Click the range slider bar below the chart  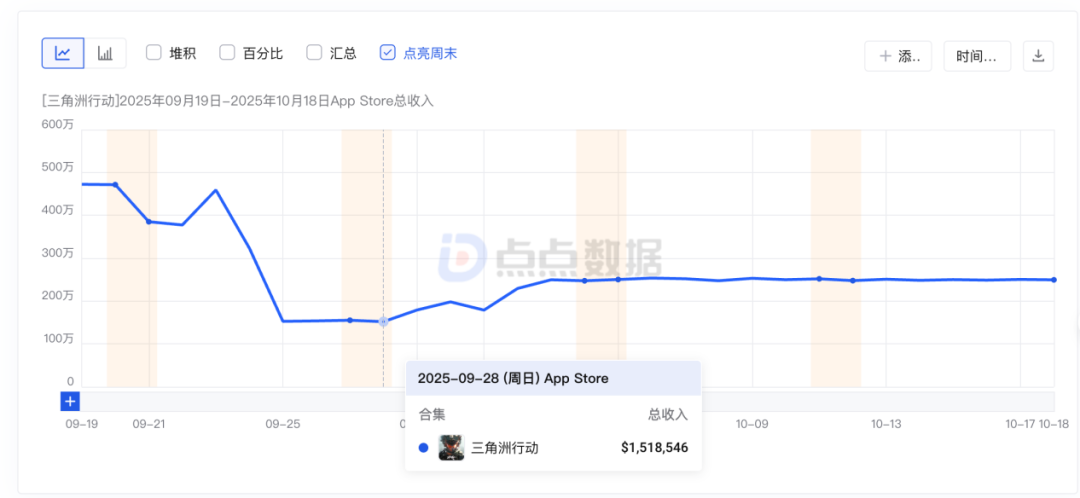click(568, 402)
